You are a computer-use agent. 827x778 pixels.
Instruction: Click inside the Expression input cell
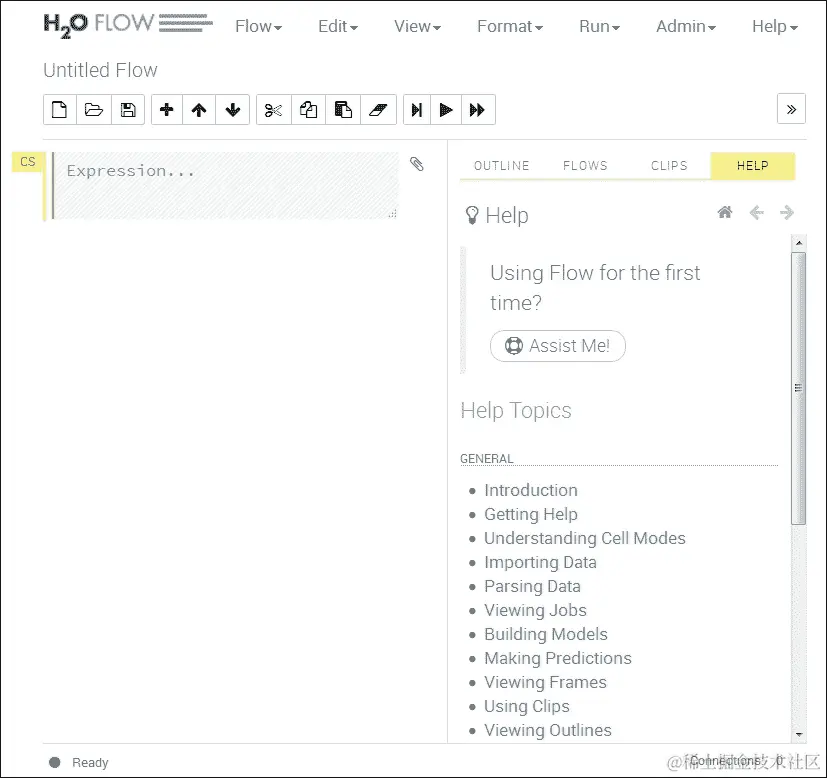coord(226,186)
